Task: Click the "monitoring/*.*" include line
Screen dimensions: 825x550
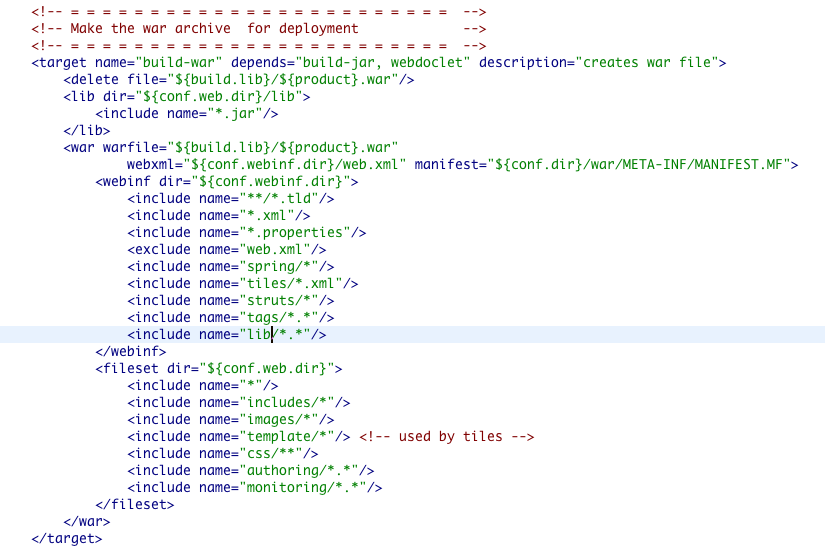Action: (255, 487)
